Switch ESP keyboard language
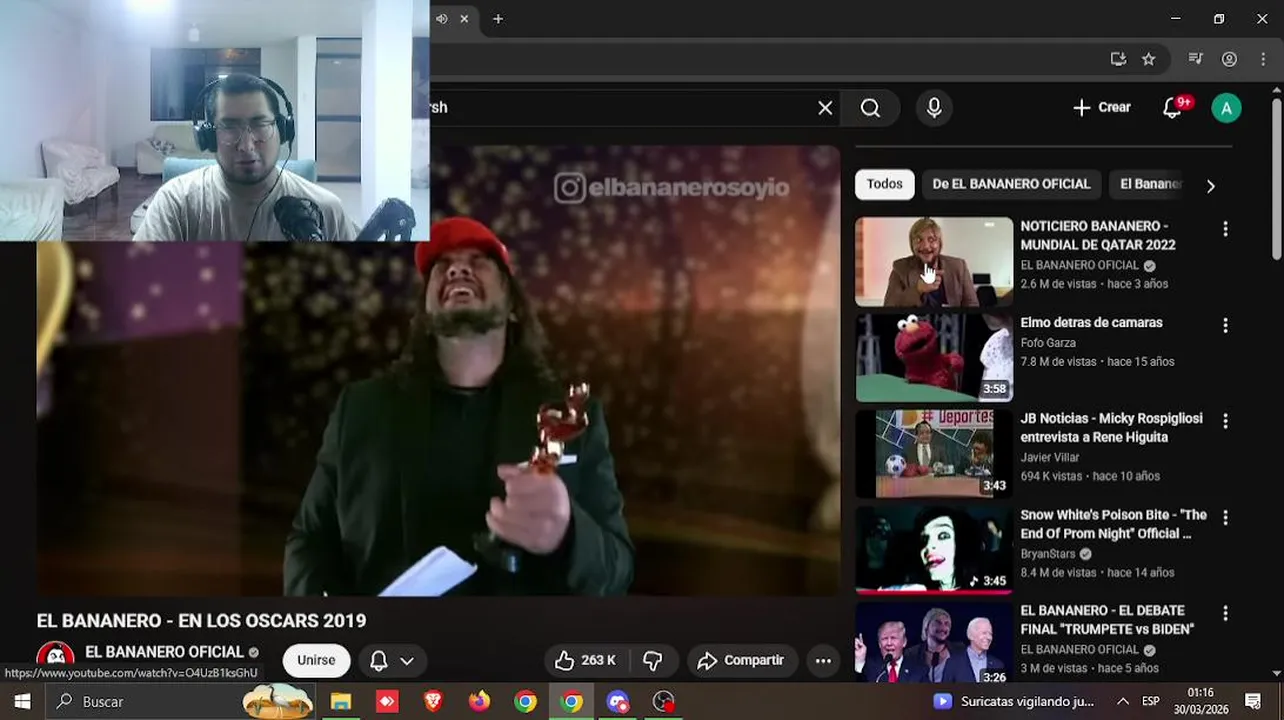This screenshot has width=1284, height=720. 1151,701
